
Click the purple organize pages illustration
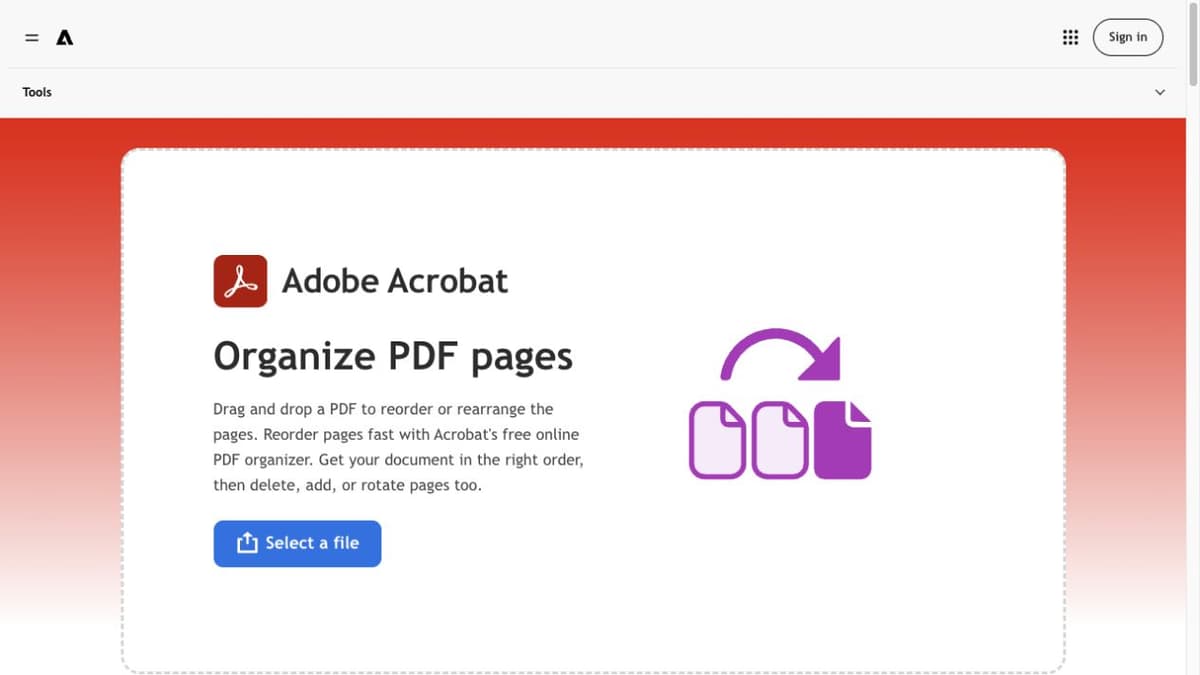tap(780, 403)
